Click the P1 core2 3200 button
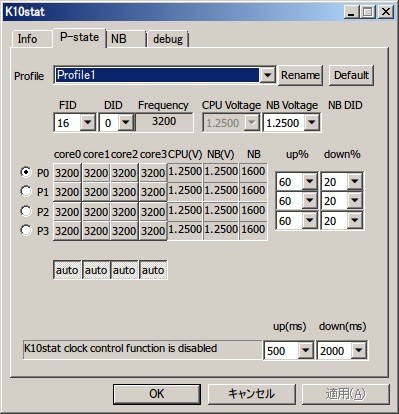 pyautogui.click(x=124, y=192)
